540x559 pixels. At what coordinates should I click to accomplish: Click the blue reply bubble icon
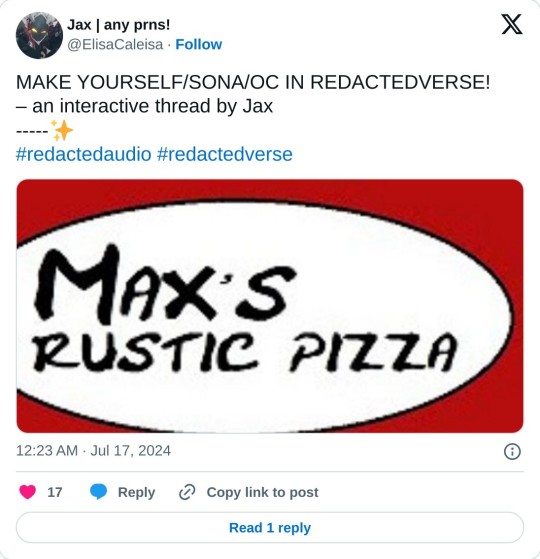click(x=98, y=492)
